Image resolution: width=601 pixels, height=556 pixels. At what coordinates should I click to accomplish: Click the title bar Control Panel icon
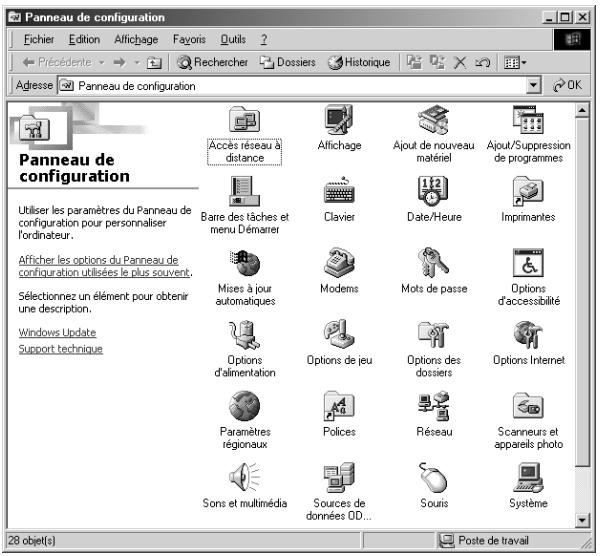coord(15,17)
